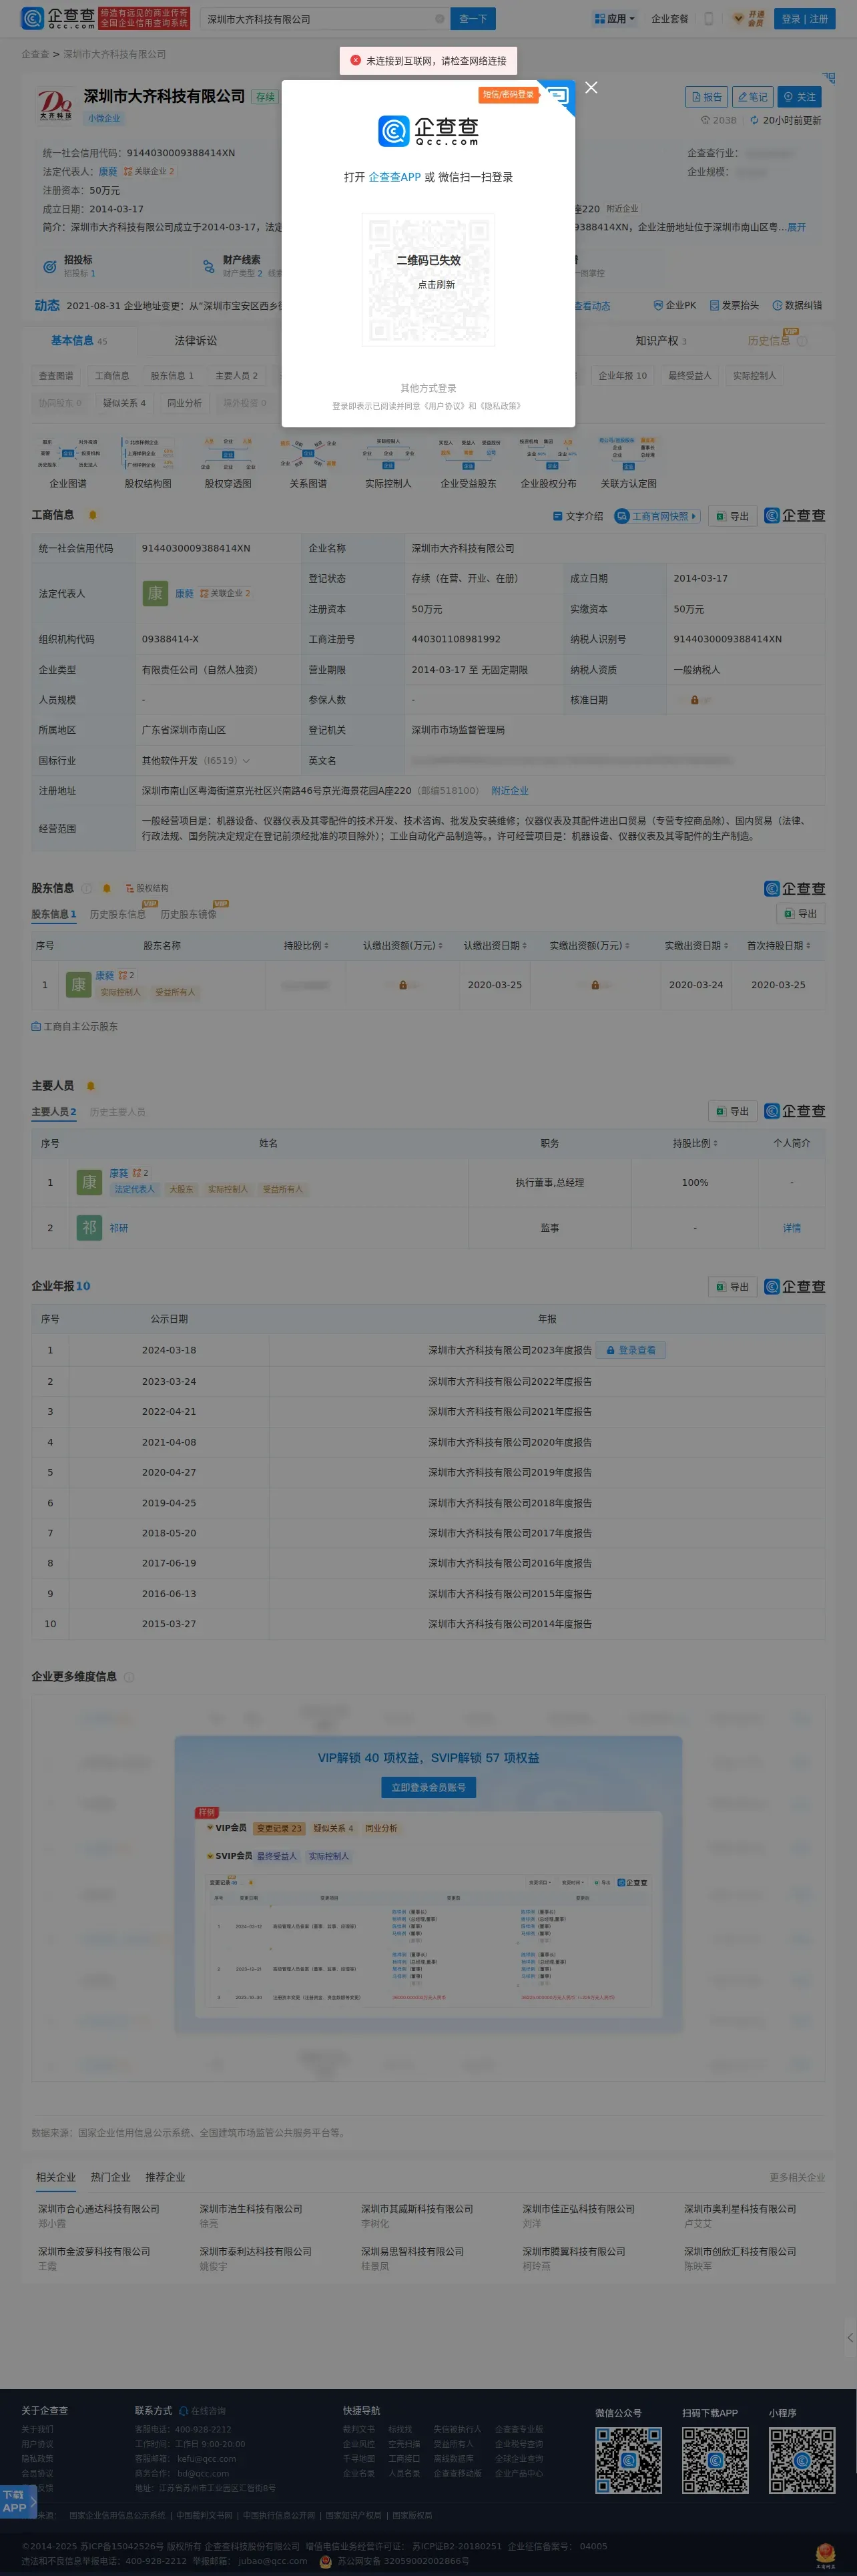Image resolution: width=857 pixels, height=2576 pixels.
Task: Click the 关注 follow button
Action: click(x=799, y=97)
